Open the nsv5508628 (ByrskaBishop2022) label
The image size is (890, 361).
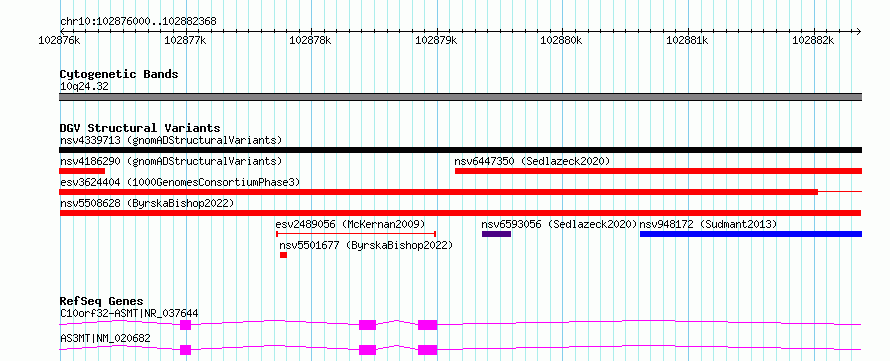(147, 203)
